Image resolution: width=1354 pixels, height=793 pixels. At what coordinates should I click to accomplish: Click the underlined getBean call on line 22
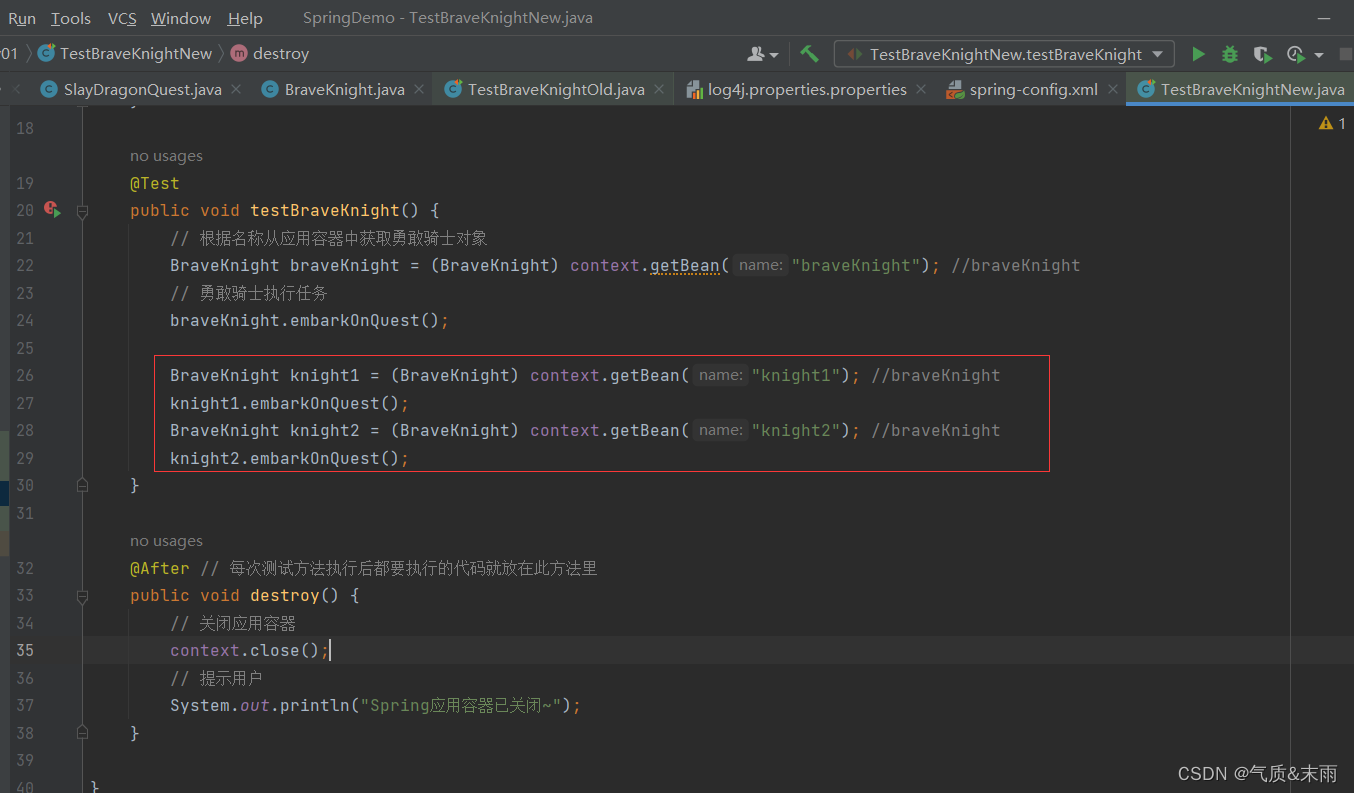pos(685,266)
